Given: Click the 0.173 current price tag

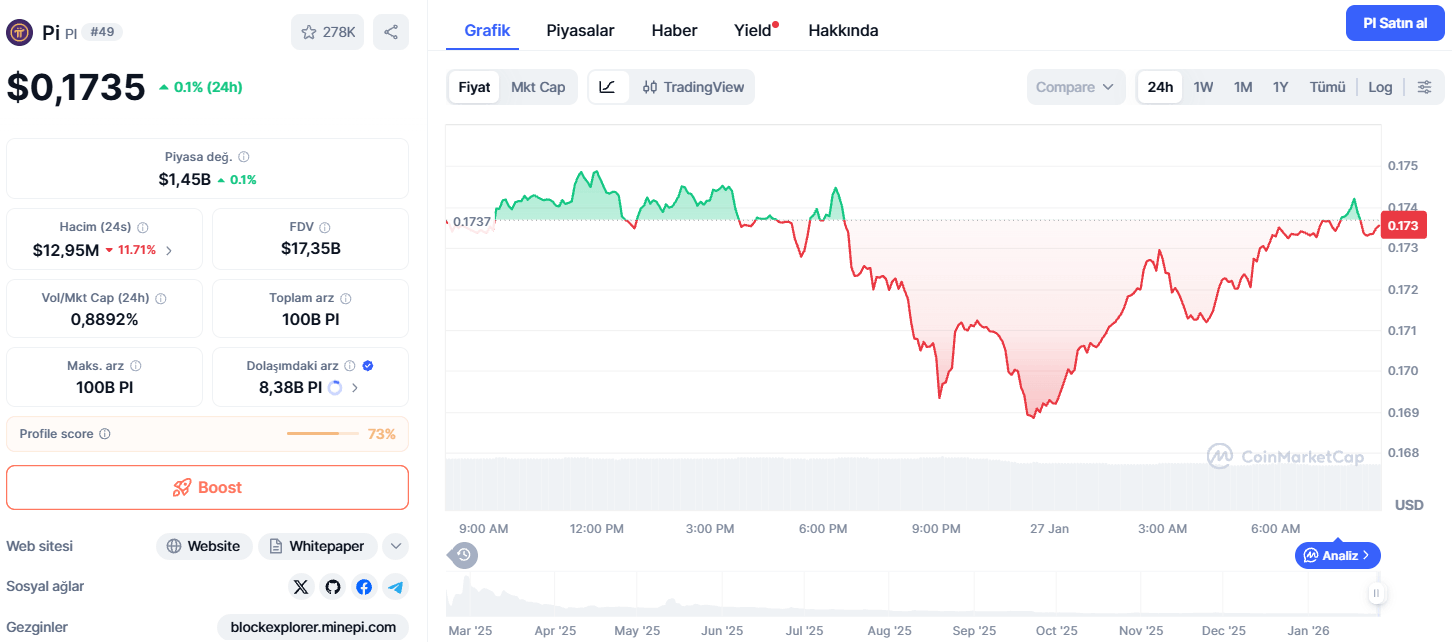Looking at the screenshot, I should [x=1402, y=226].
